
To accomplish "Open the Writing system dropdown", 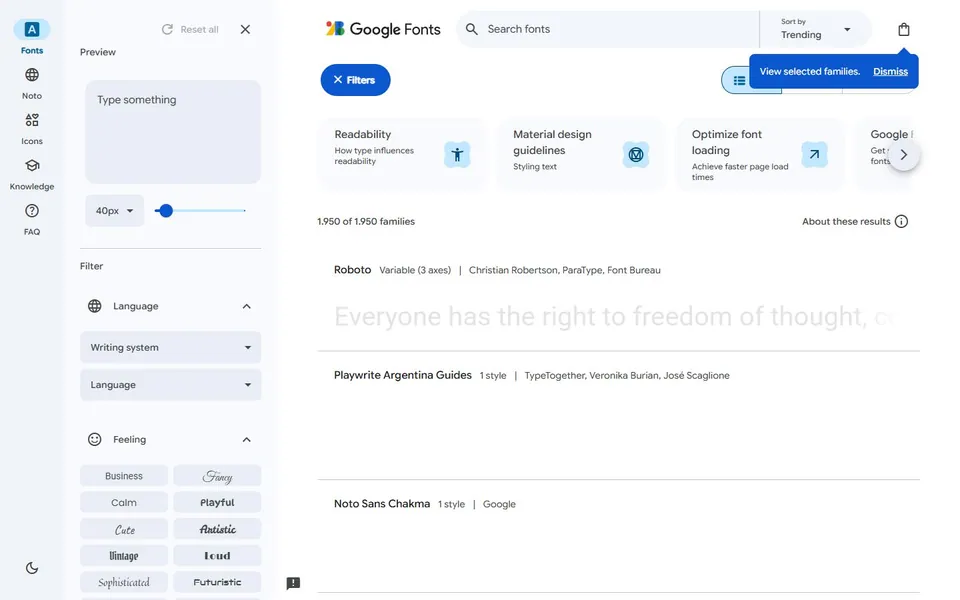I will (171, 347).
